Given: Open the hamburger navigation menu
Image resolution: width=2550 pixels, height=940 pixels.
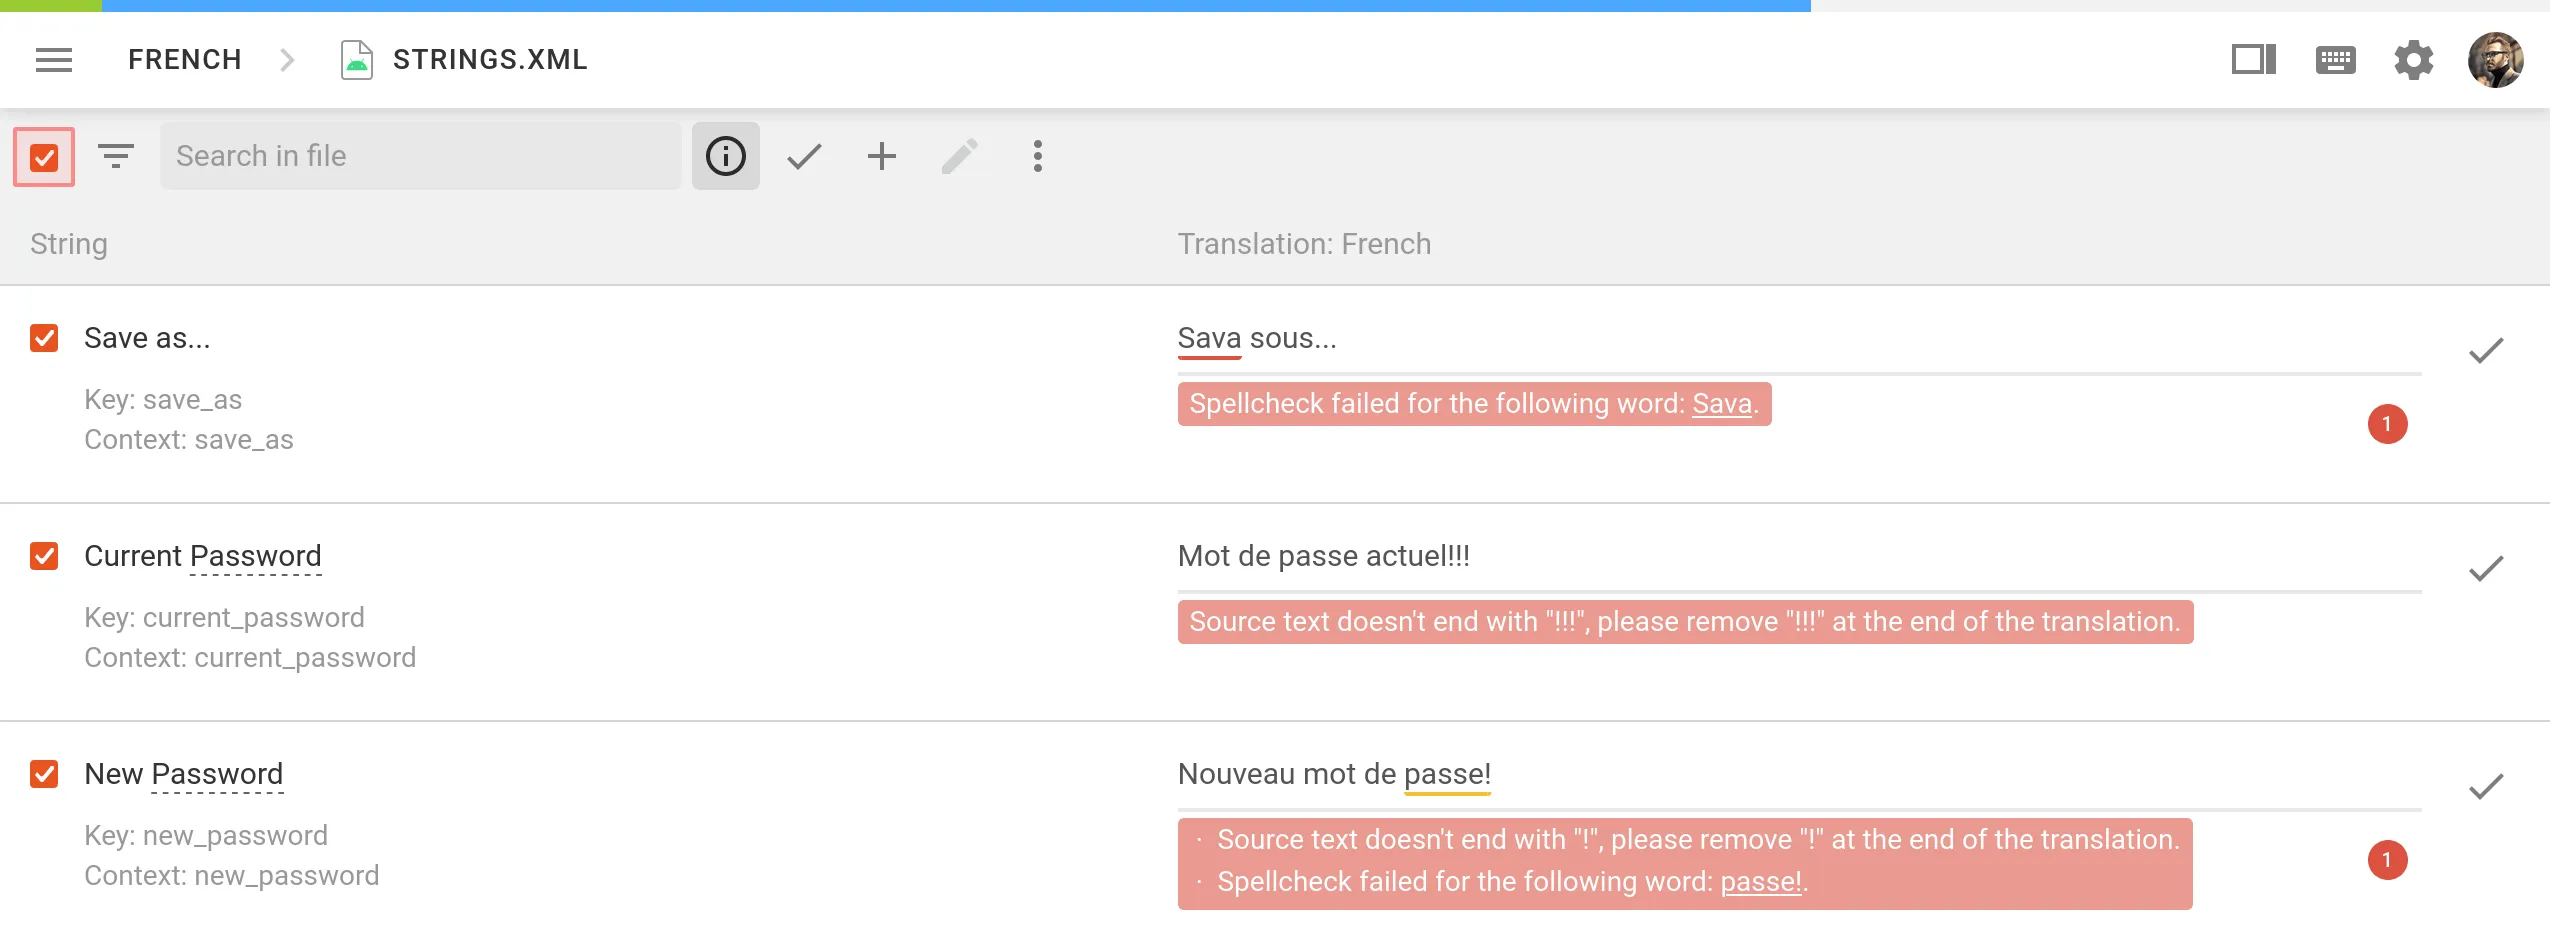Looking at the screenshot, I should (x=55, y=59).
